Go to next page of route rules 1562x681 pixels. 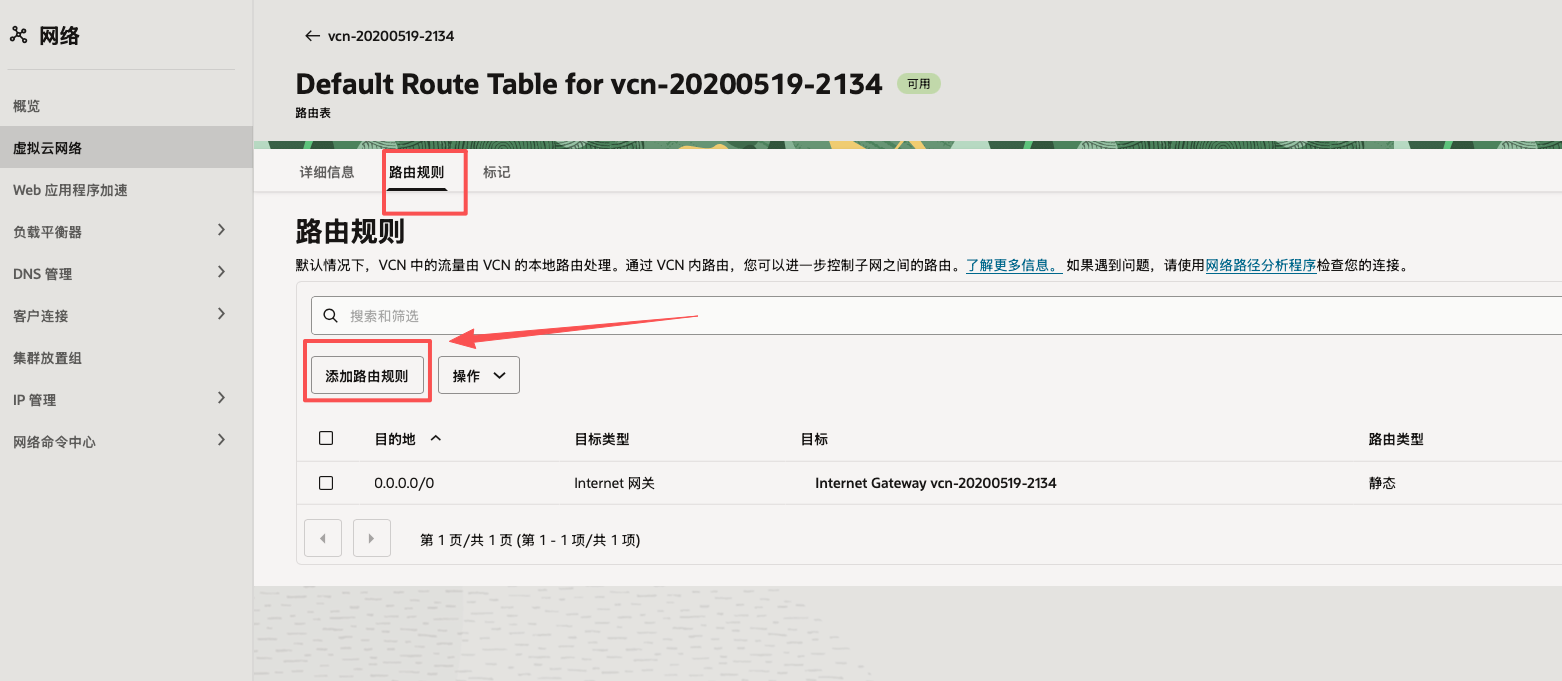(372, 539)
